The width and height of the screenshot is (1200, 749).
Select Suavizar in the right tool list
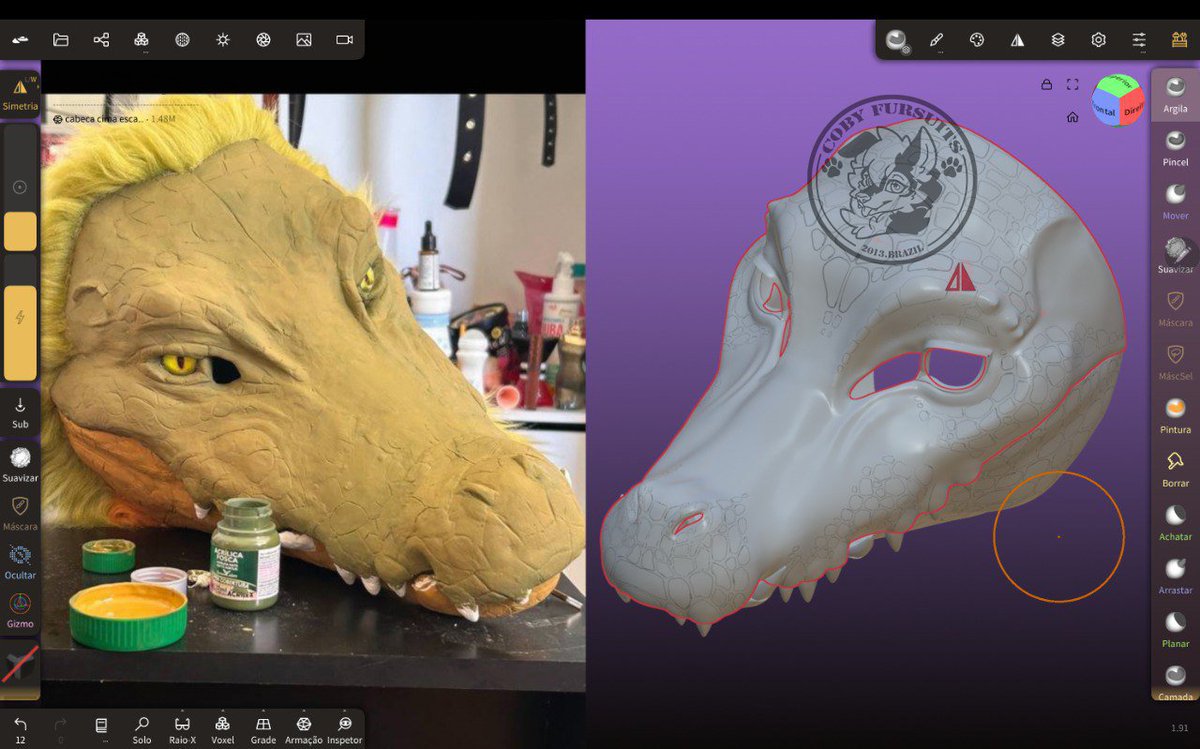click(1176, 255)
